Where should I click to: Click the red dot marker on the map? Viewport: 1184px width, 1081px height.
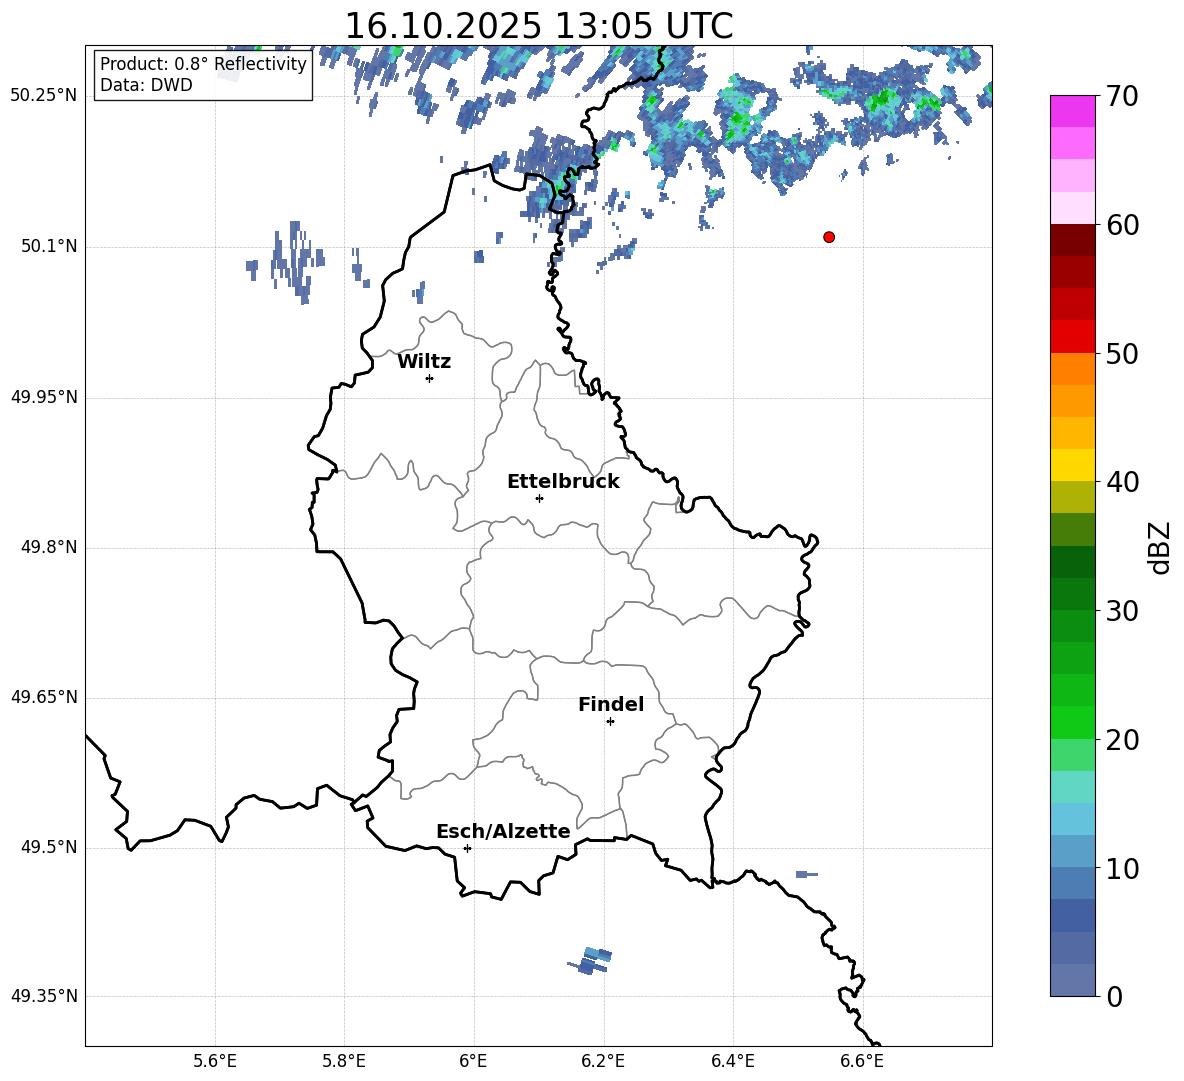tap(828, 237)
